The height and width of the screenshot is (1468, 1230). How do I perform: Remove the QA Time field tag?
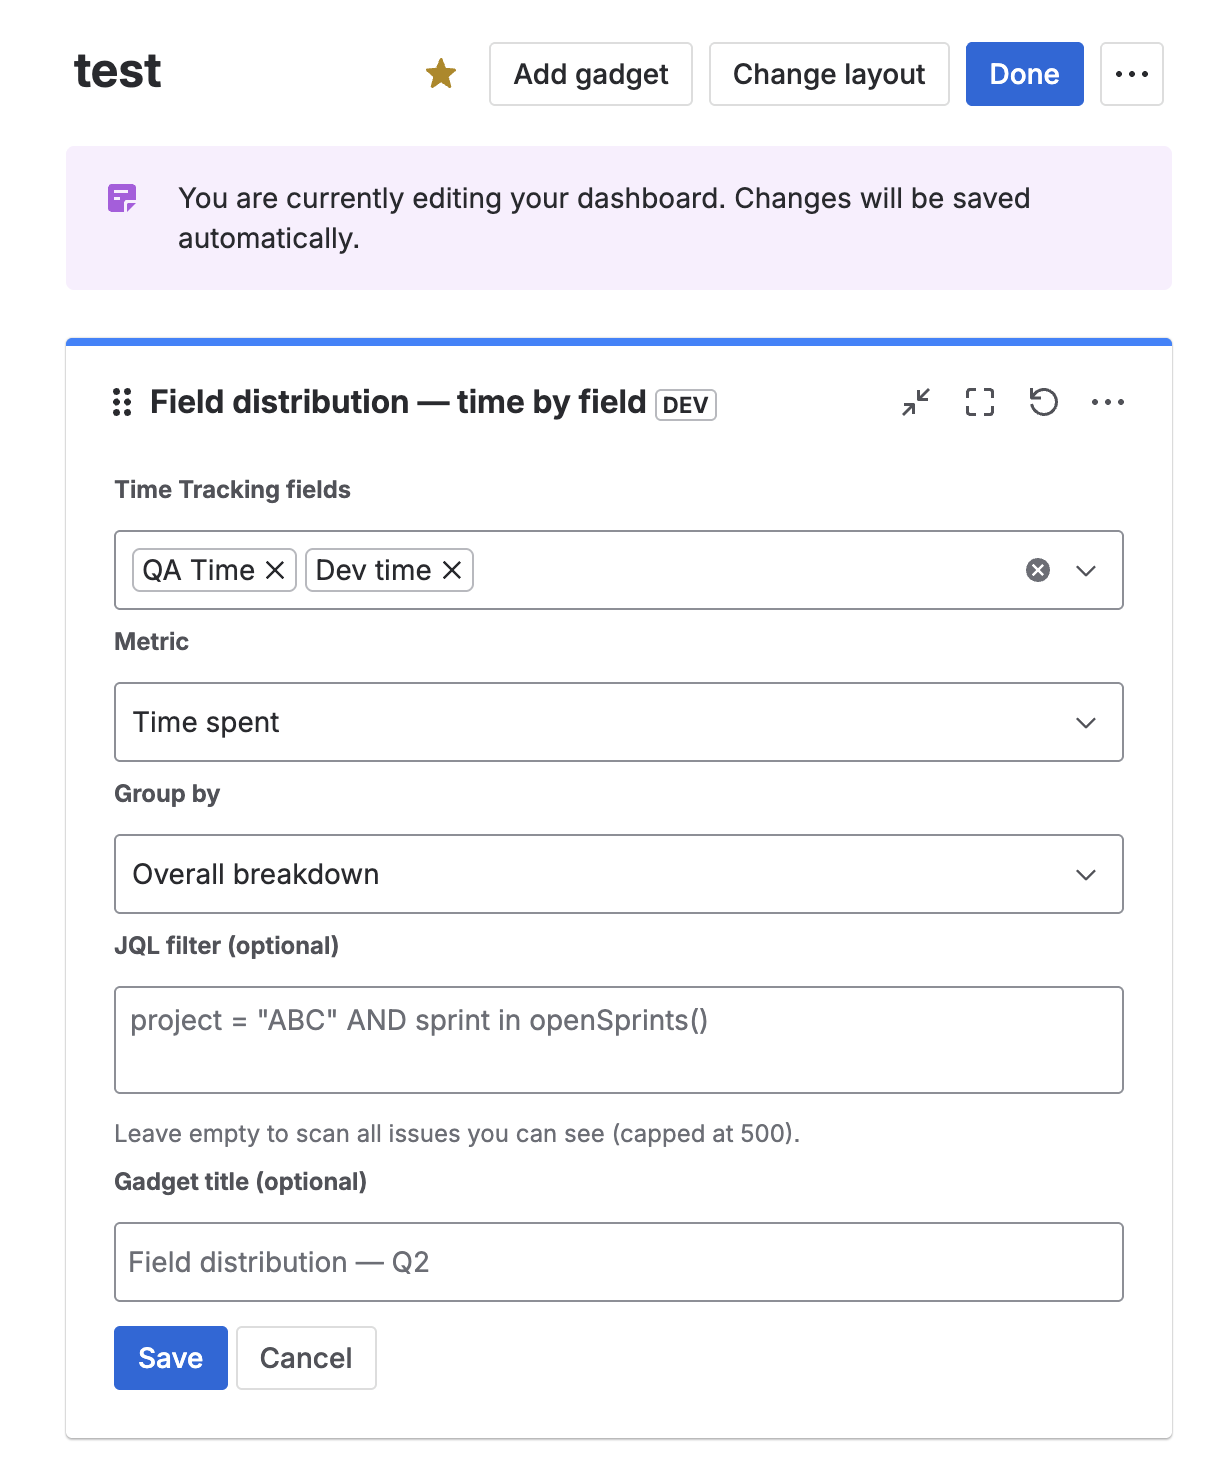point(275,570)
